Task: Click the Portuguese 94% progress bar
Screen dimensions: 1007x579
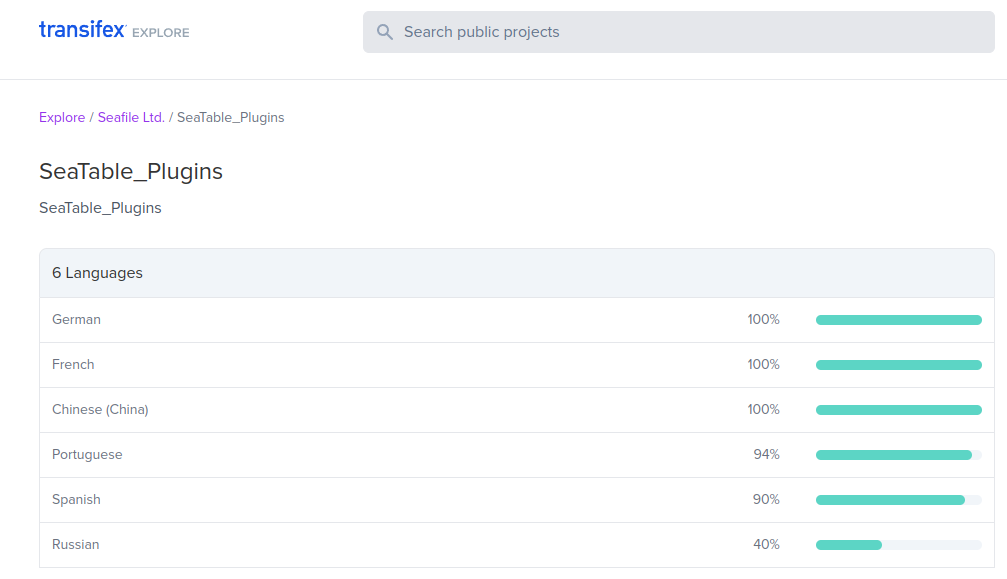Action: (x=898, y=455)
